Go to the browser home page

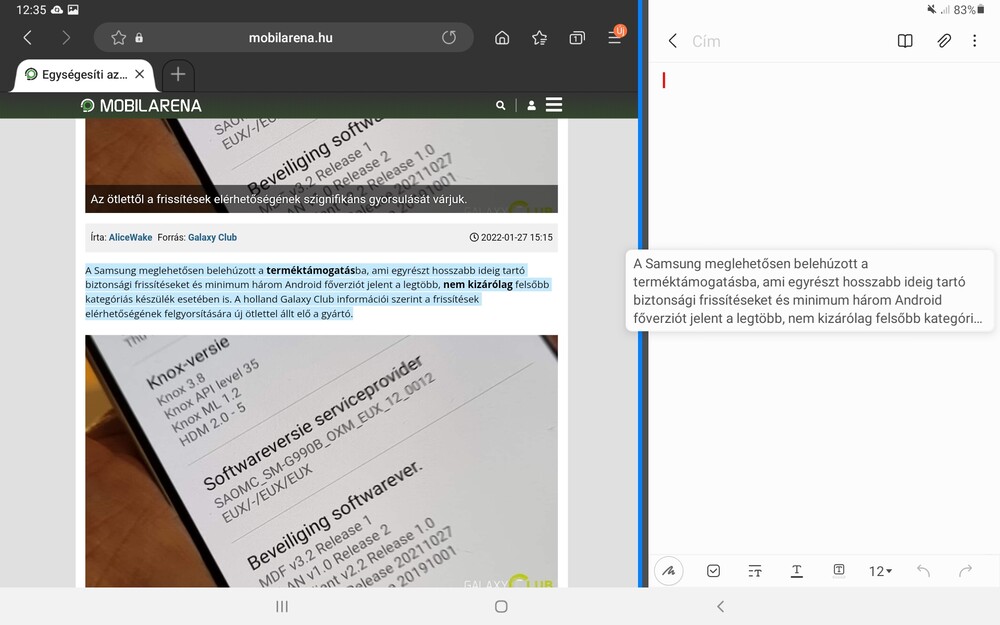pyautogui.click(x=502, y=38)
